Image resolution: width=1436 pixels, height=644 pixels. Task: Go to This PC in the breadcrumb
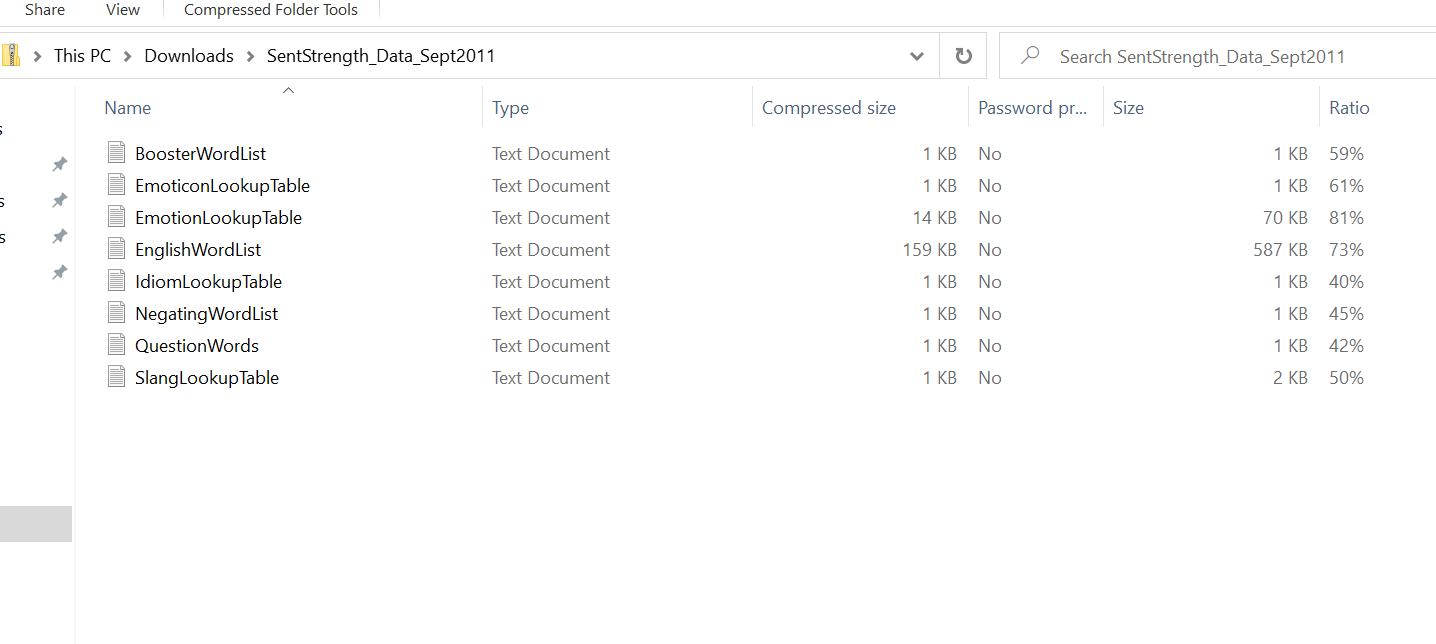click(x=83, y=56)
